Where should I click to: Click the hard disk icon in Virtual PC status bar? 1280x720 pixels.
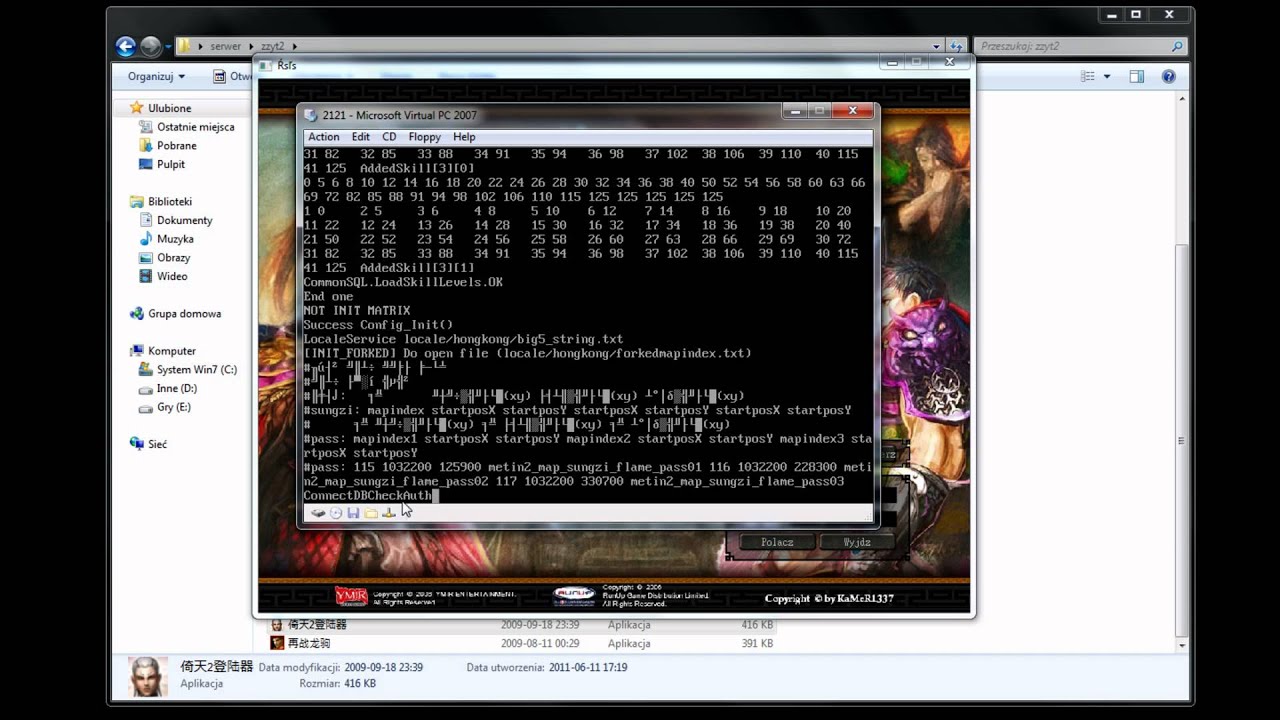click(318, 513)
